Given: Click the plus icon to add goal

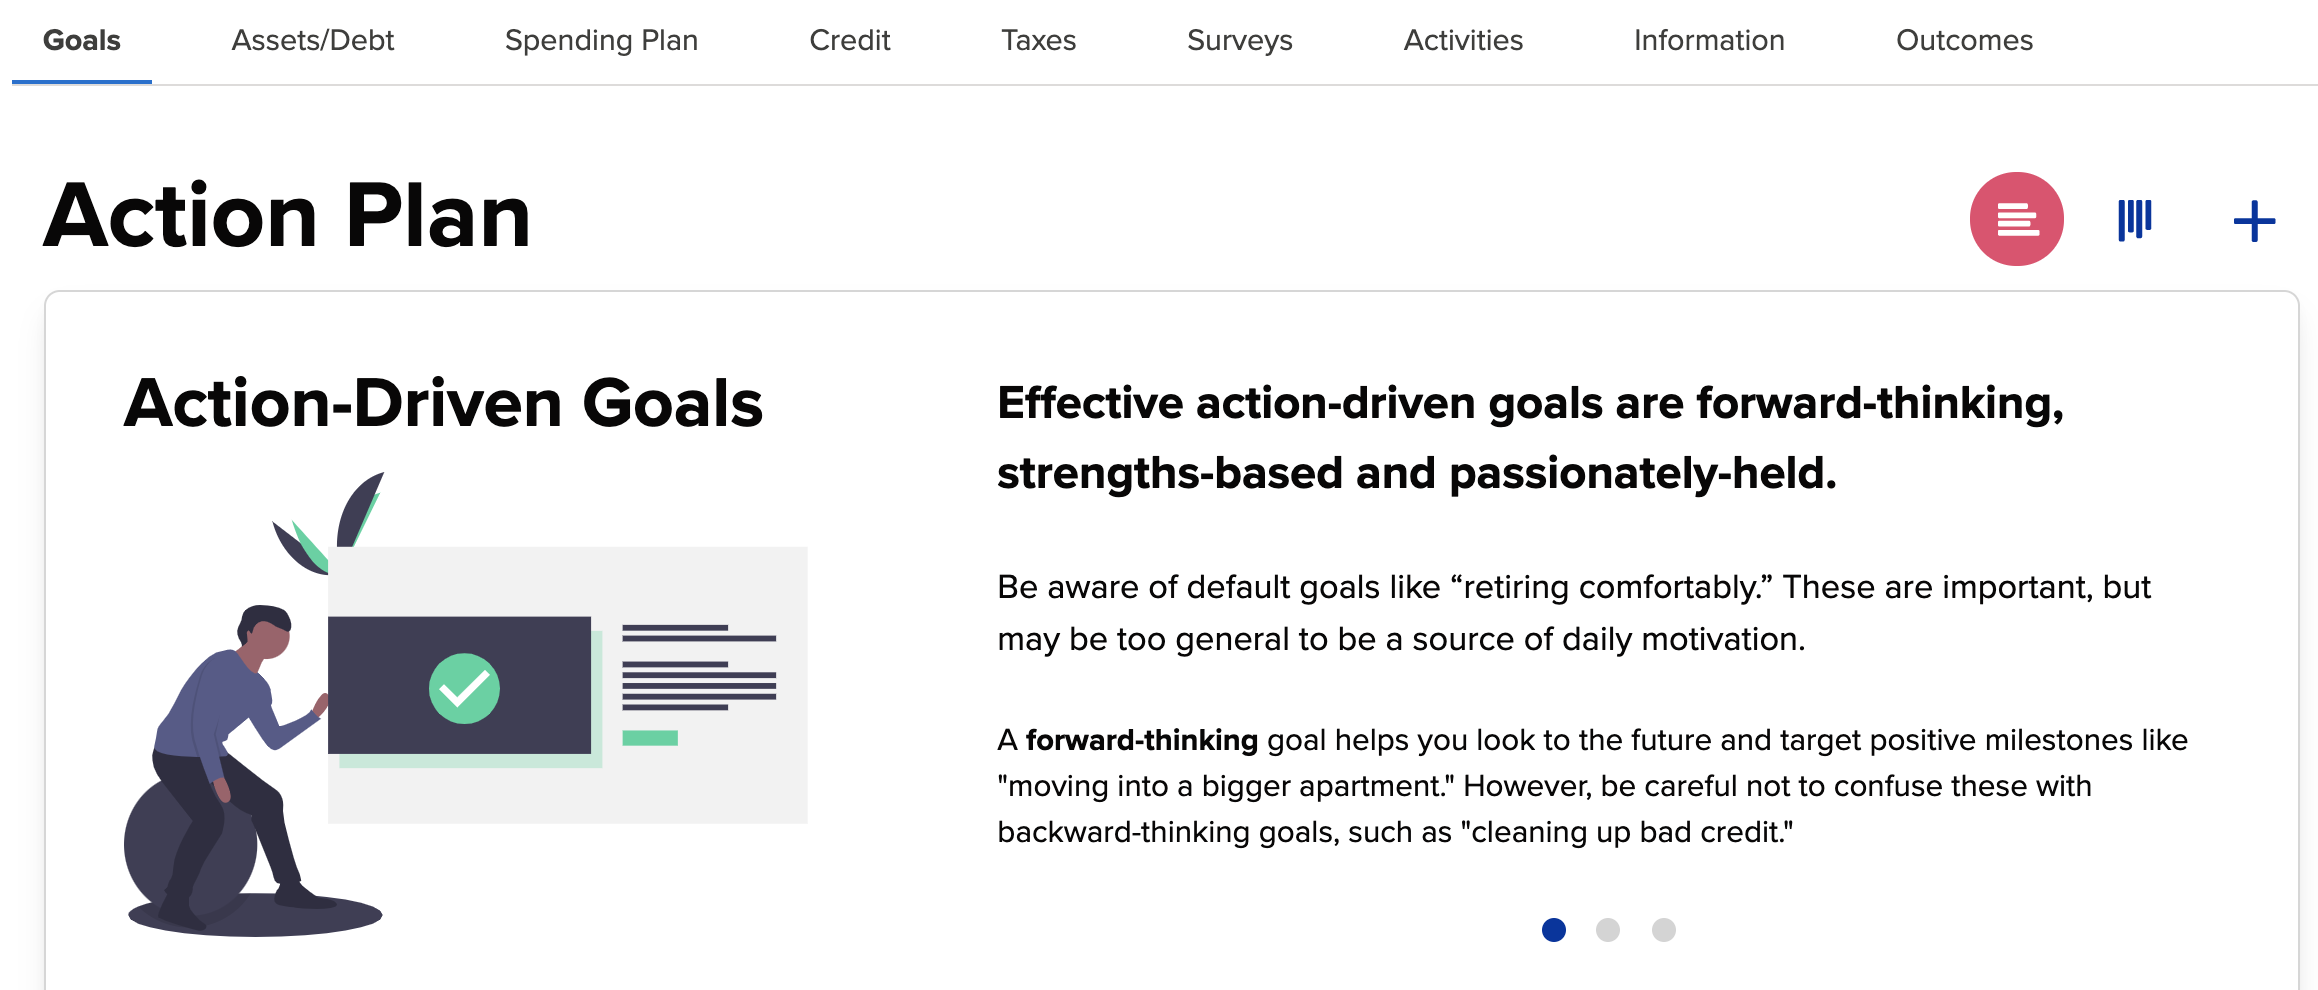Looking at the screenshot, I should [2254, 221].
